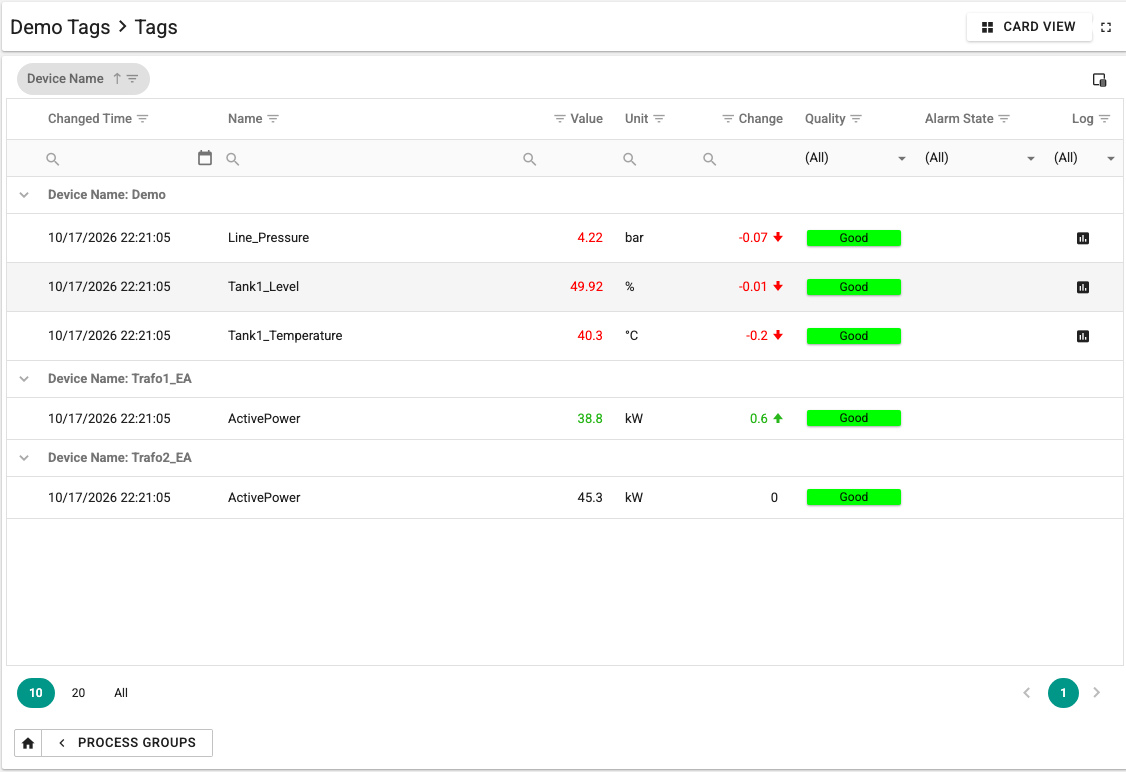Viewport: 1126px width, 772px height.
Task: Open Alarm State column filter icon
Action: point(1004,119)
